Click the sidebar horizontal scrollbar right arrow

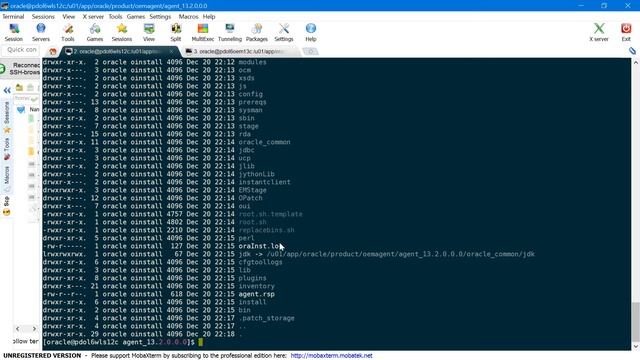tap(34, 329)
